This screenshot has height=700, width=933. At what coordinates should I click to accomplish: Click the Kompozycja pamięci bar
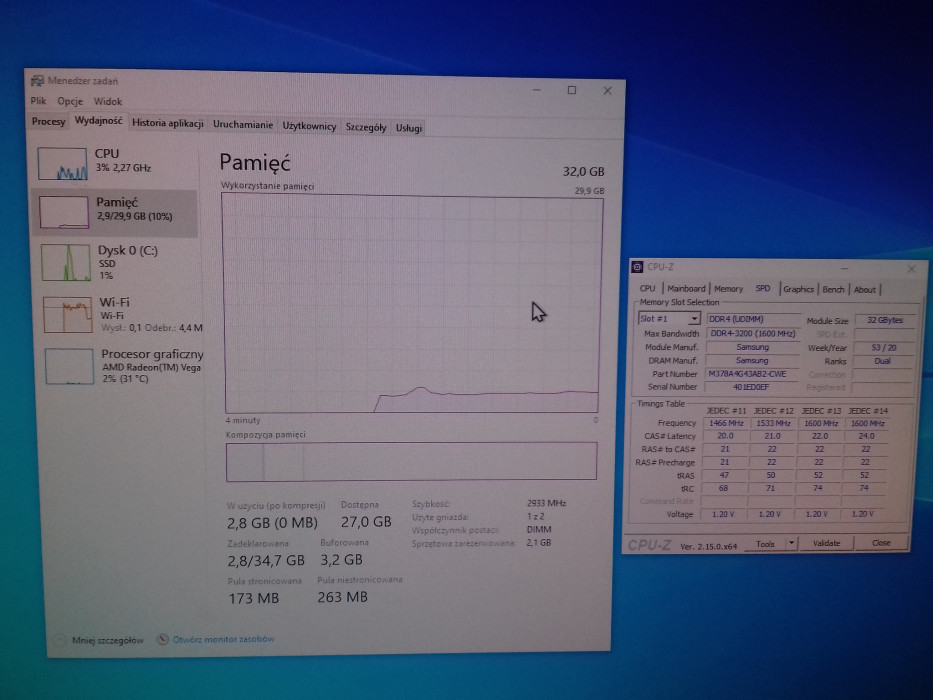click(x=411, y=461)
